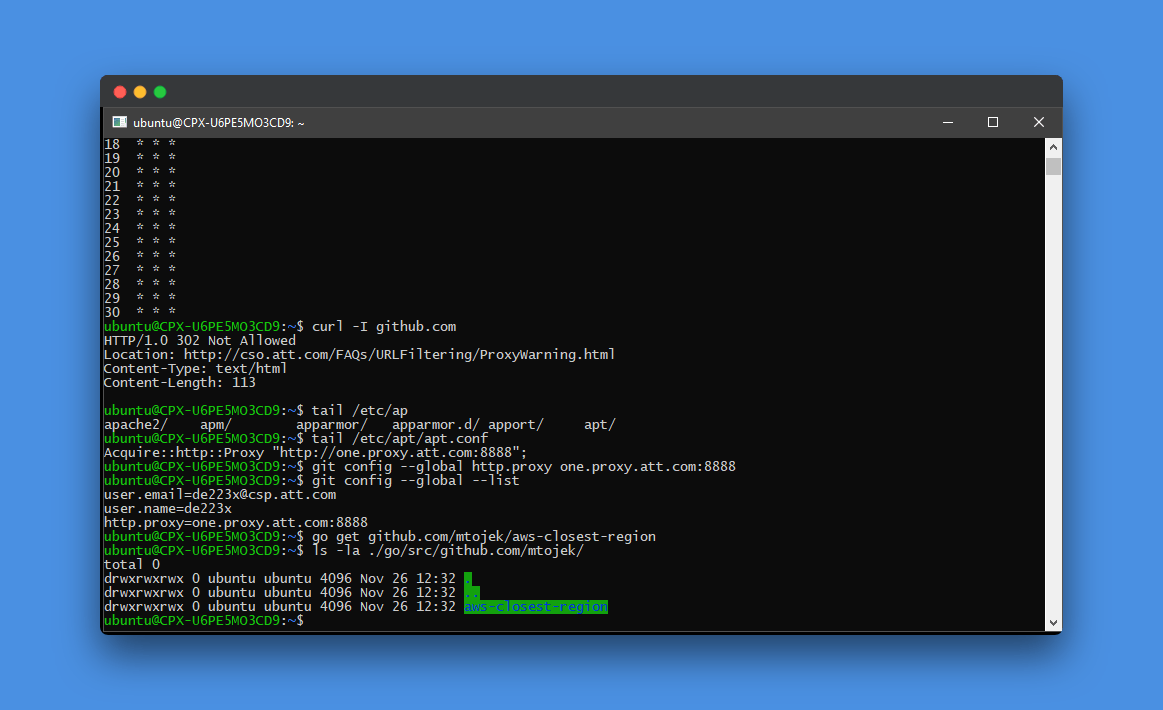Viewport: 1163px width, 710px height.
Task: Click the terminal icon in the title bar
Action: coord(120,122)
